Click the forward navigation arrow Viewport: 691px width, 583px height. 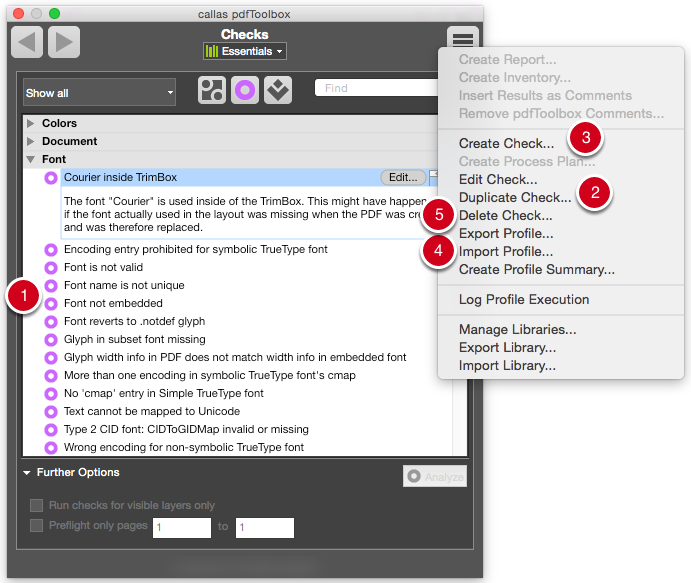(x=64, y=42)
